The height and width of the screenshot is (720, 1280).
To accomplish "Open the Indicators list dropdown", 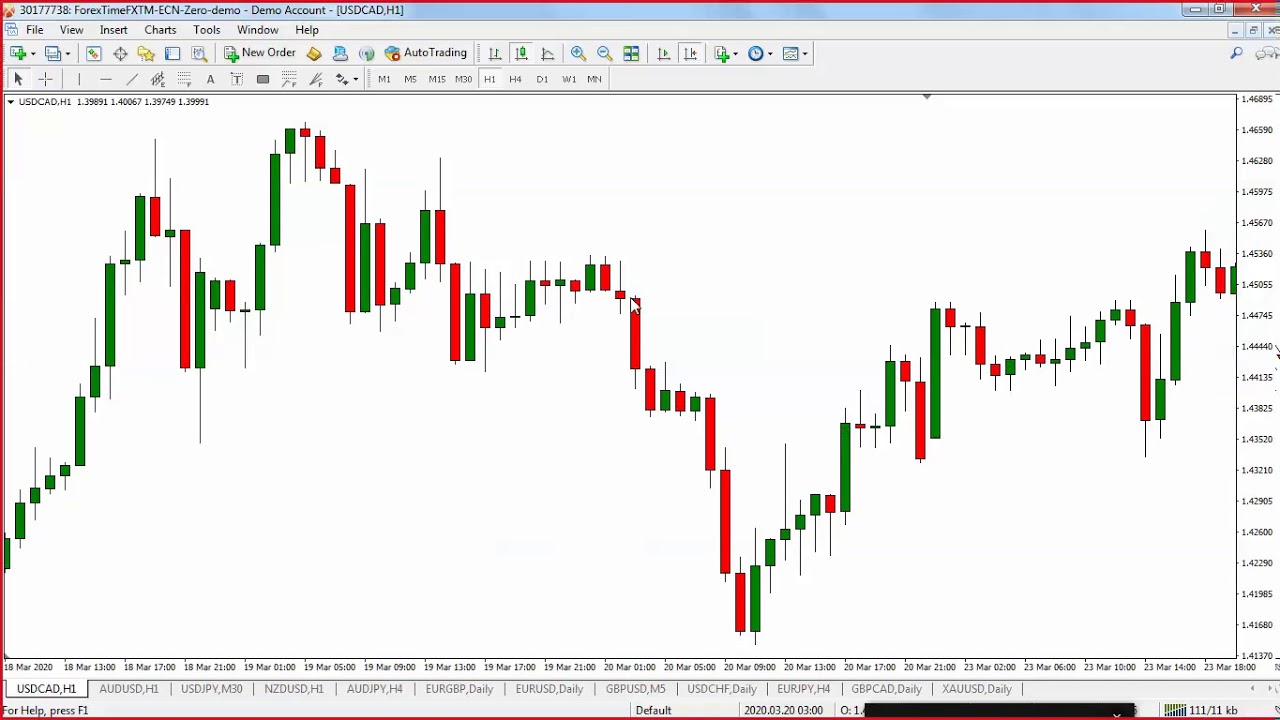I will click(726, 53).
